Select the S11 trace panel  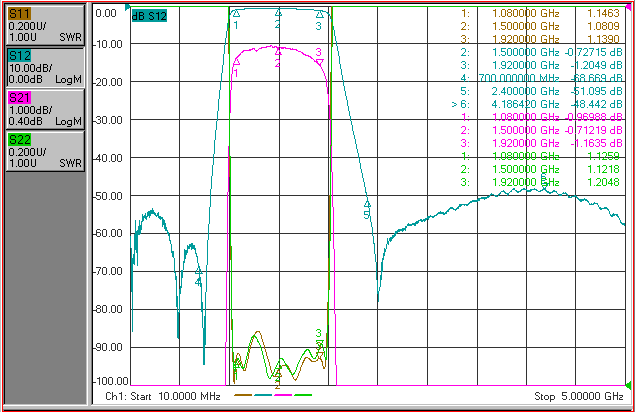point(45,25)
